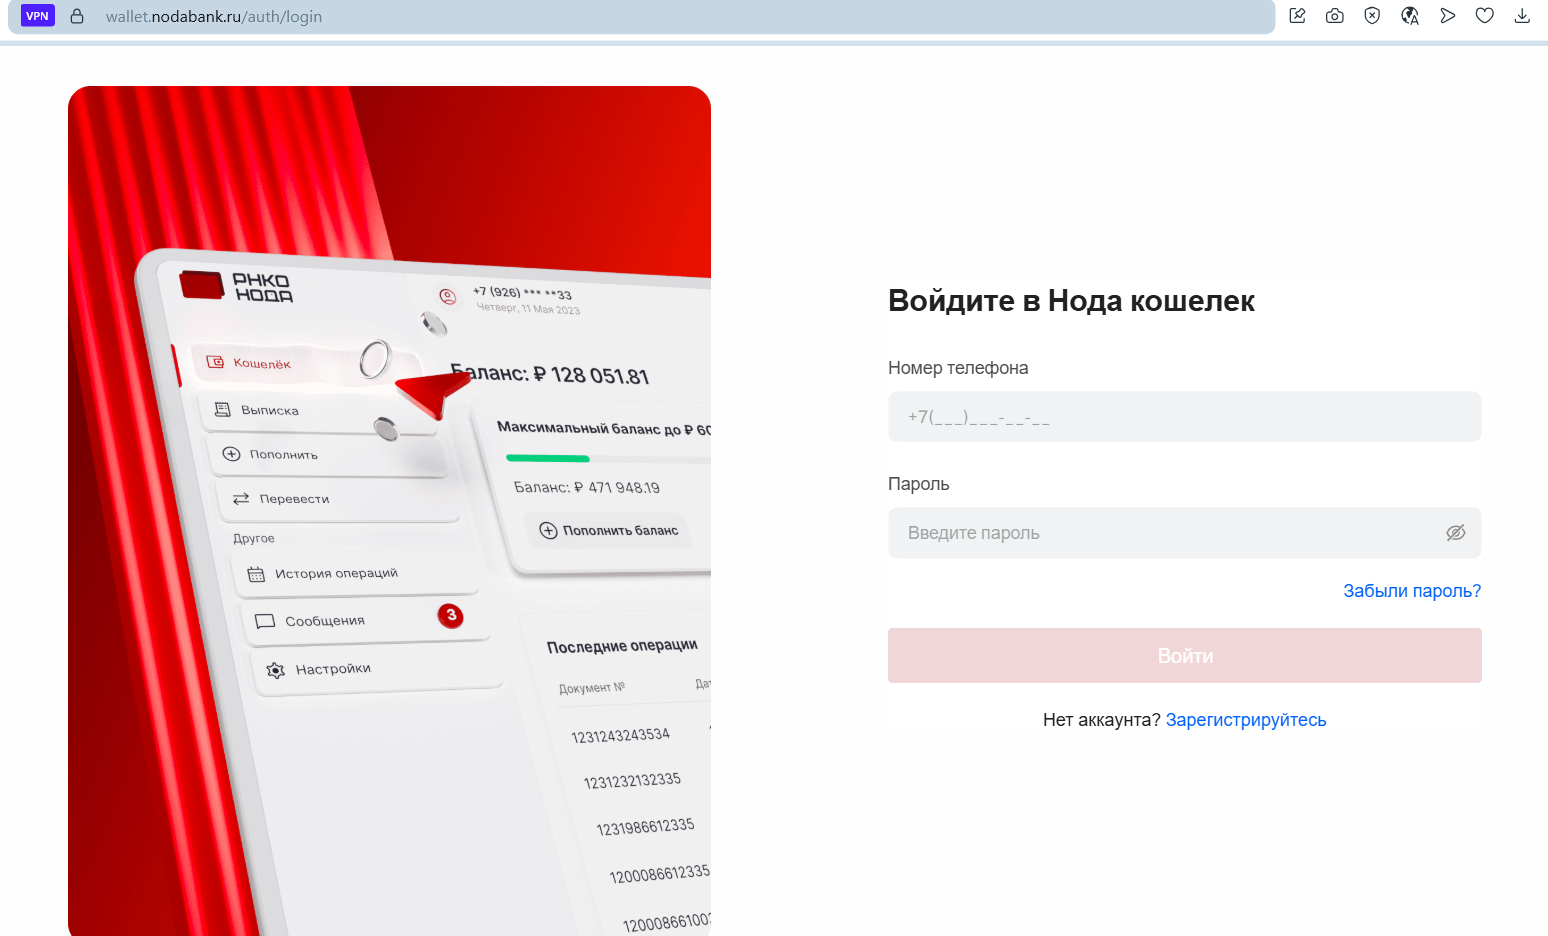Select the wallet.nodabank.ru URL in the address bar
The image size is (1548, 936).
(214, 17)
